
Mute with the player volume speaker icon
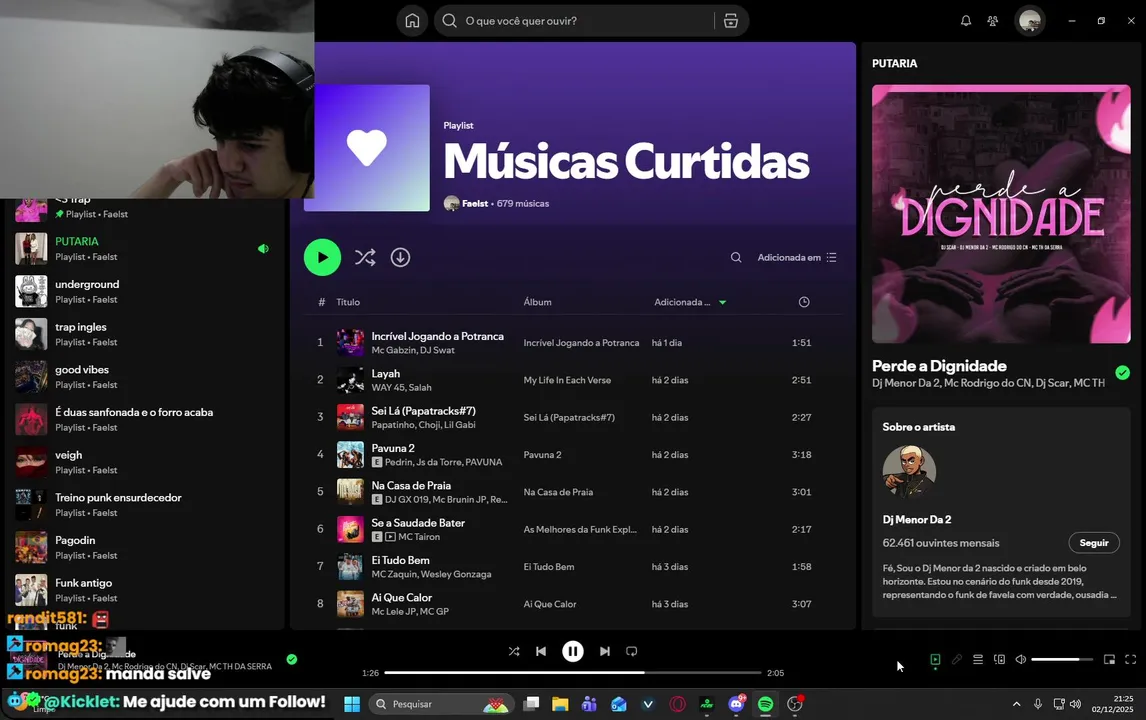(x=1021, y=659)
